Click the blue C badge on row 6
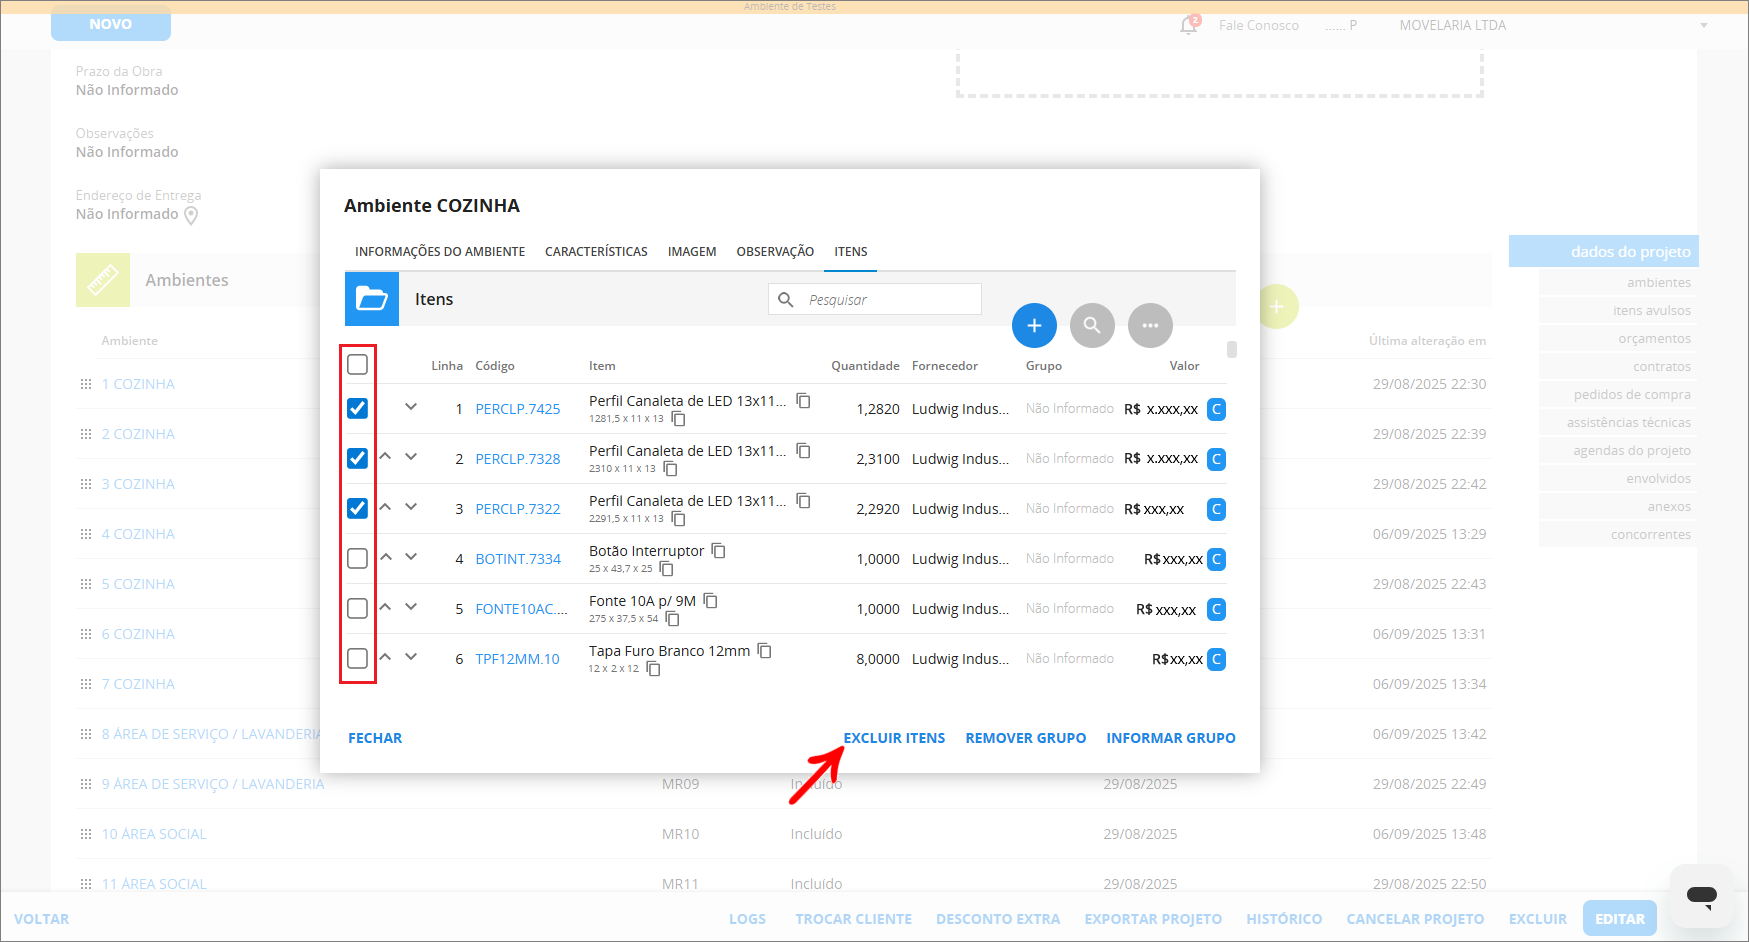Image resolution: width=1749 pixels, height=942 pixels. point(1216,659)
